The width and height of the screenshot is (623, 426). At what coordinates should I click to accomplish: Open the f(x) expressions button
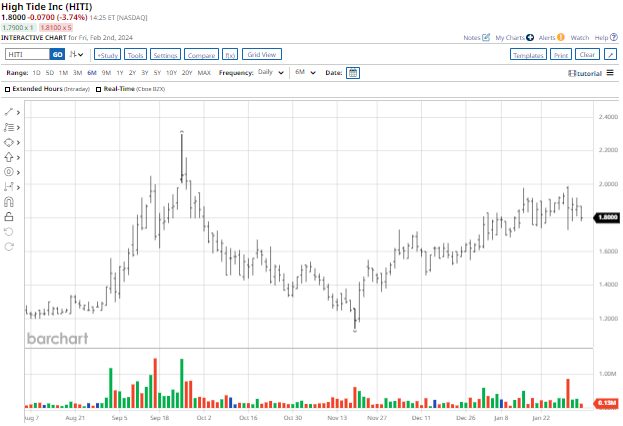(x=230, y=55)
